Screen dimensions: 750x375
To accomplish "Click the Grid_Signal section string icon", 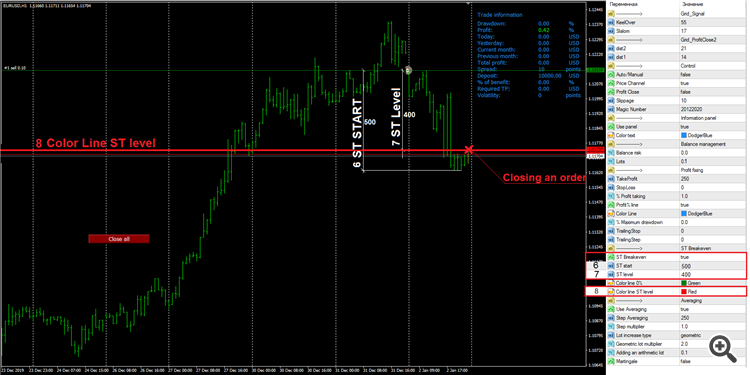I will point(610,14).
